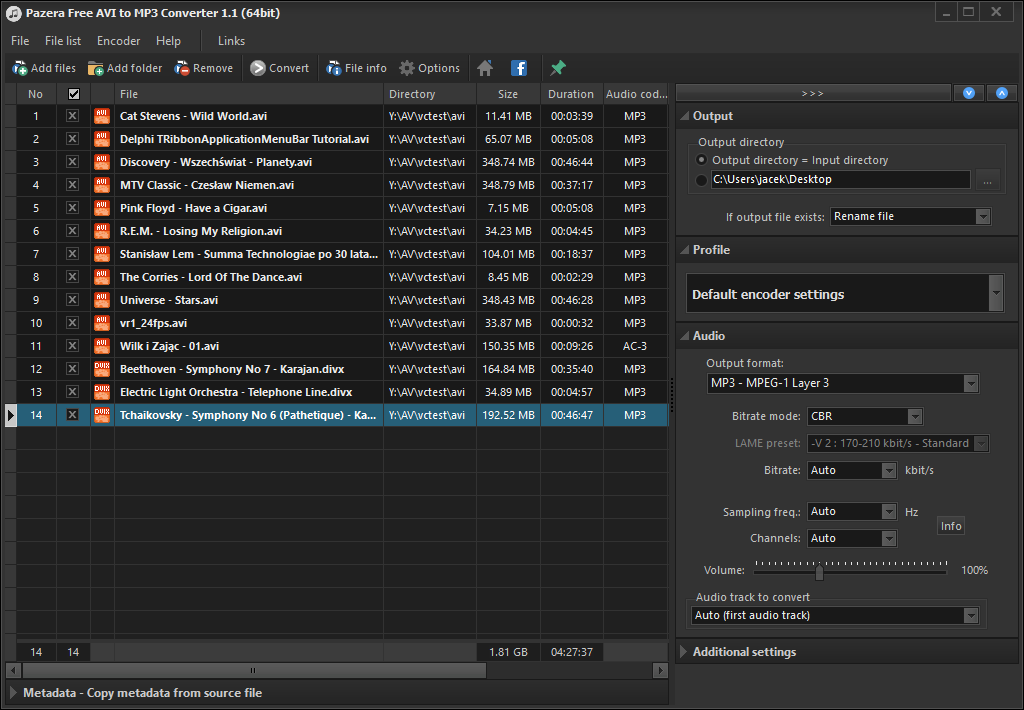Click DIVX icon of Tchaikovsky Symphony row
1024x710 pixels.
click(102, 415)
